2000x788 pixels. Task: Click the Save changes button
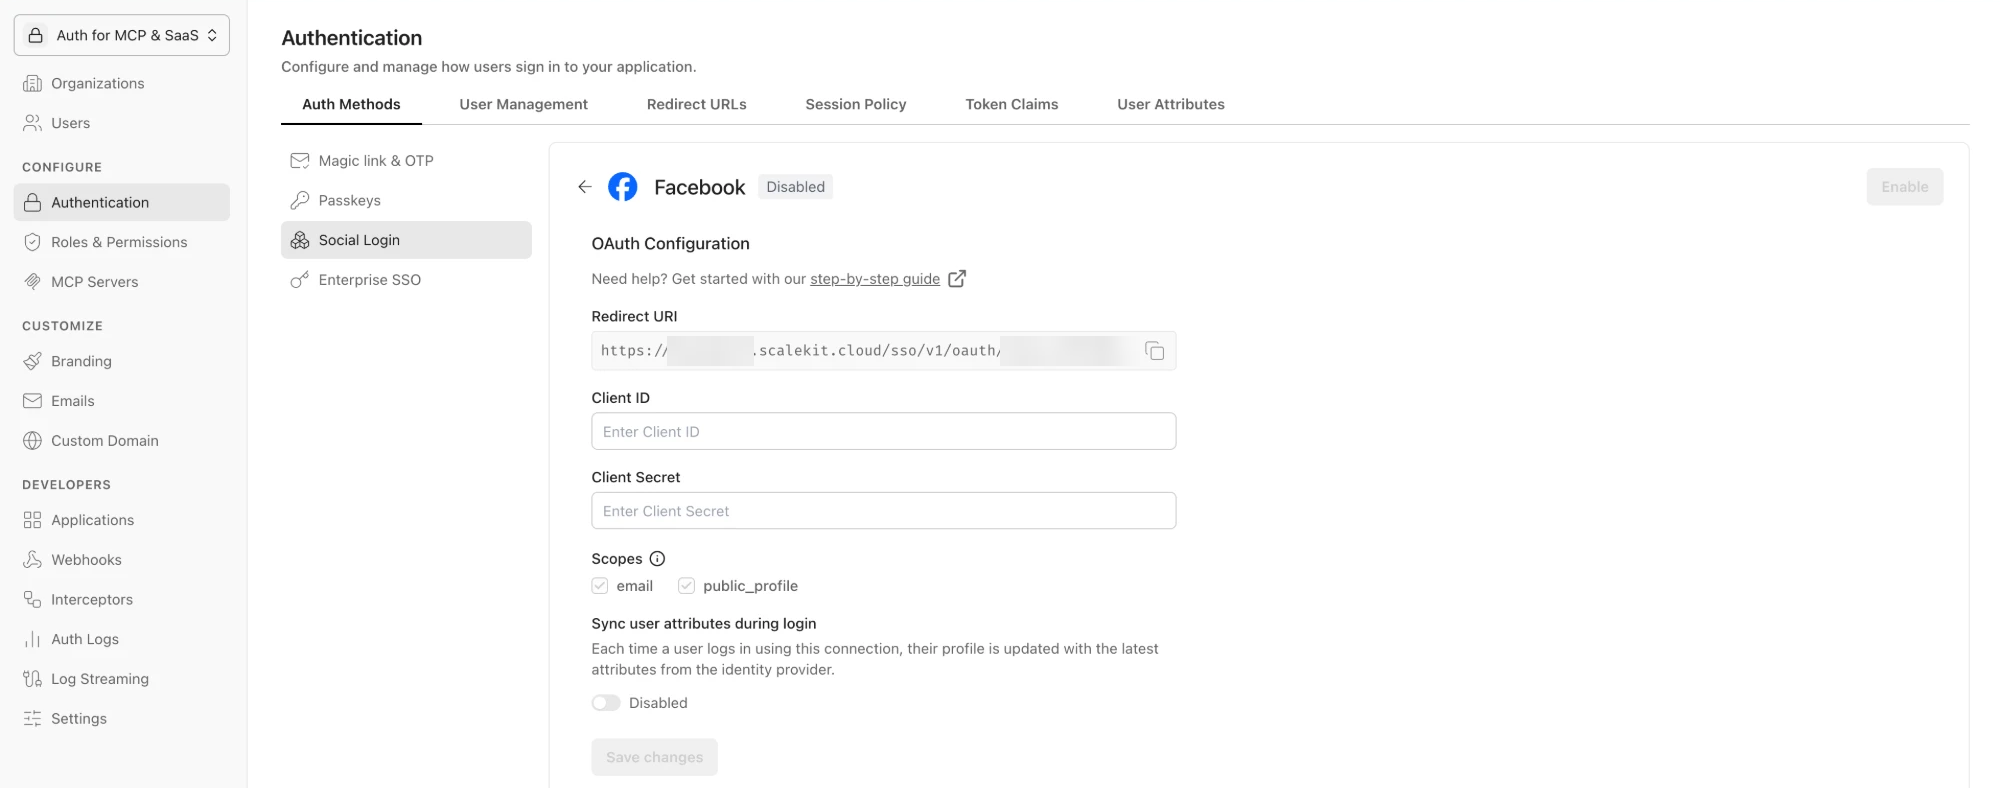point(654,757)
